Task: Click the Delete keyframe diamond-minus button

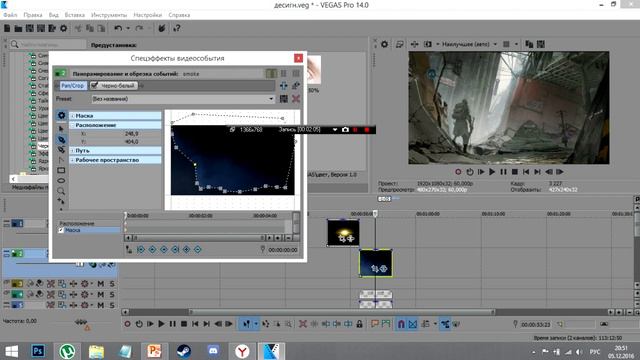Action: (198, 249)
